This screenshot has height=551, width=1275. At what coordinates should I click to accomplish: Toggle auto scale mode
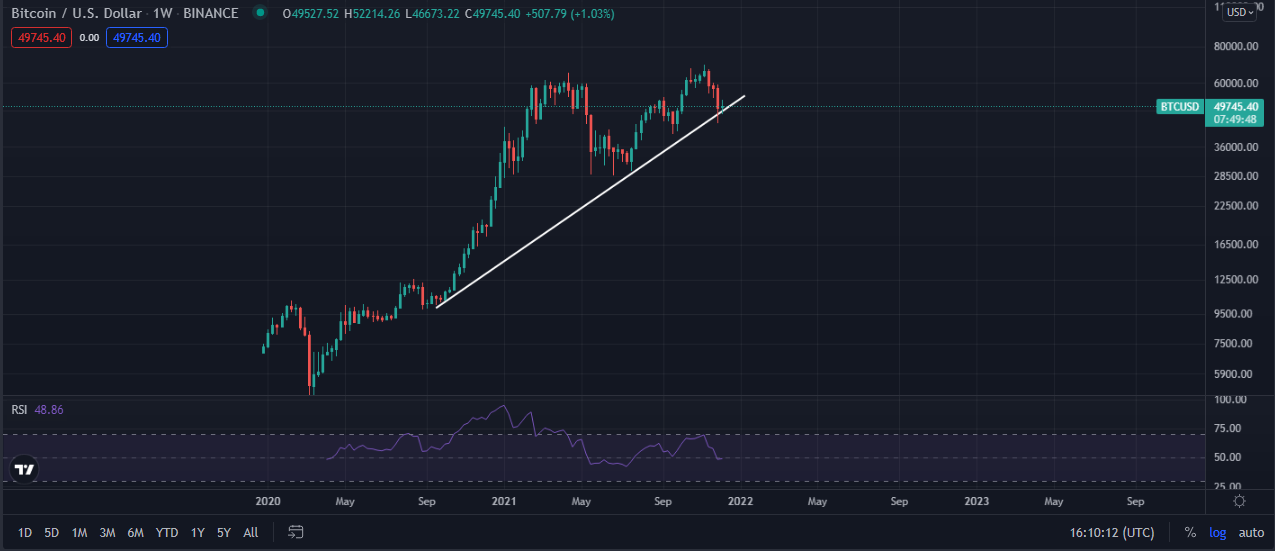tap(1250, 532)
